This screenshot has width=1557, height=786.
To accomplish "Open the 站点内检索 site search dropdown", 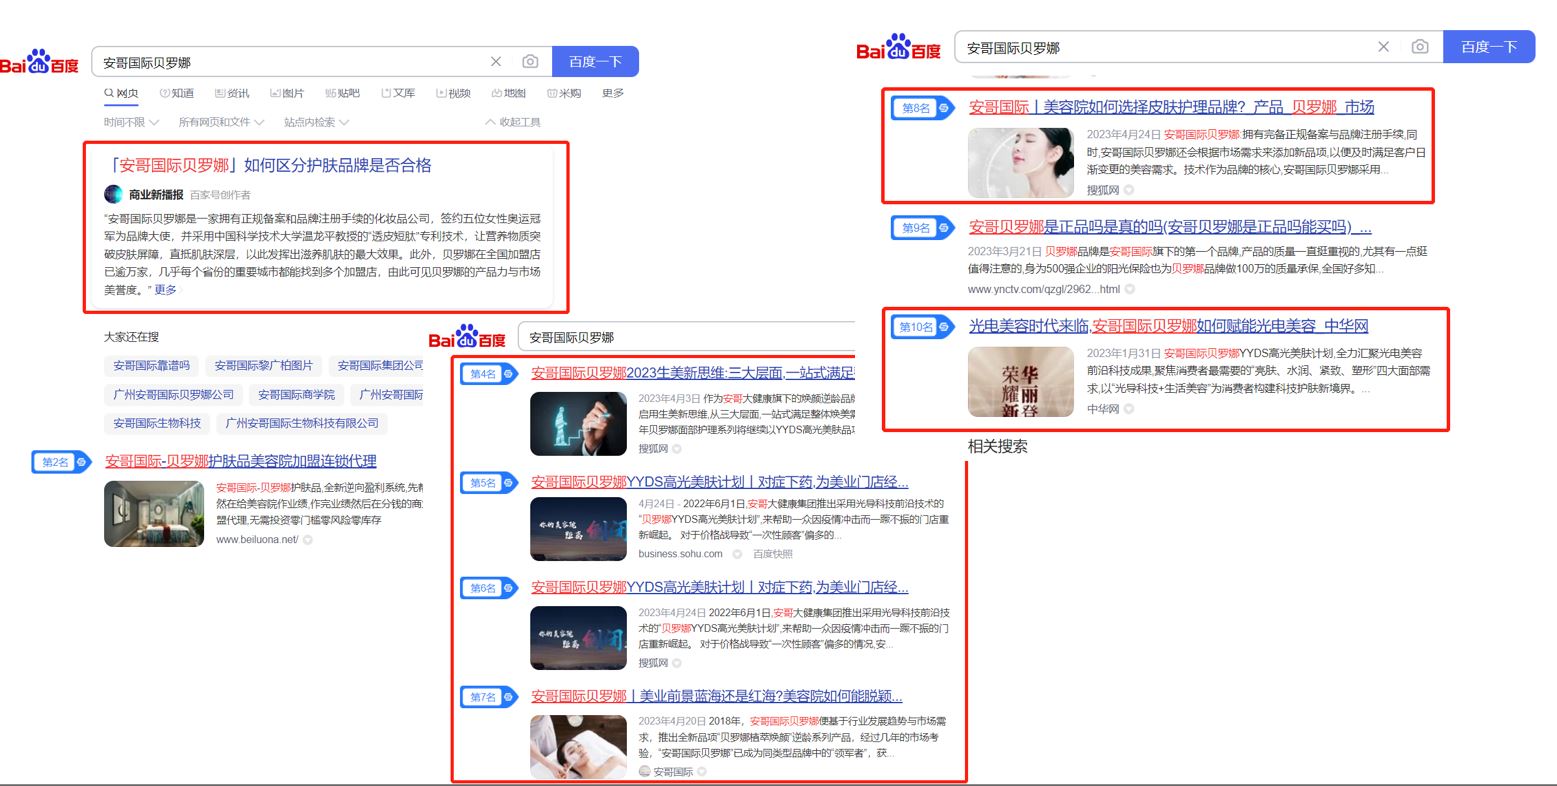I will click(x=316, y=122).
